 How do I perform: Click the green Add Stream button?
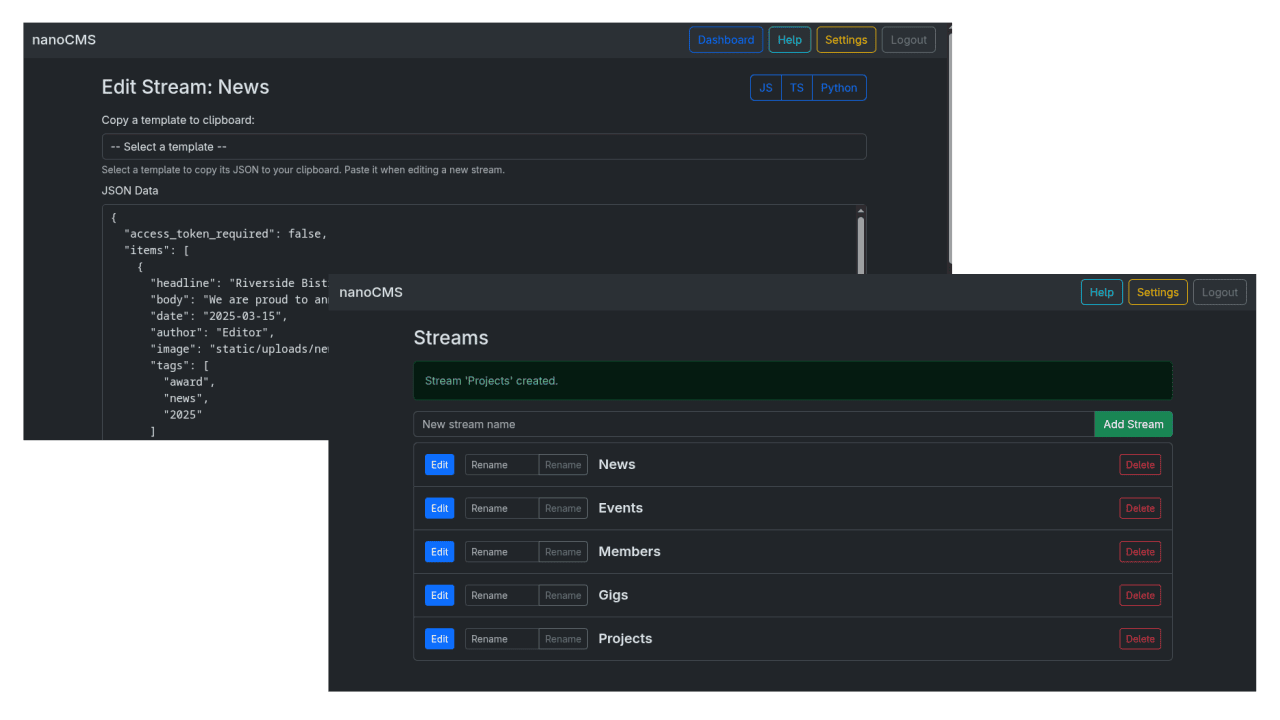[x=1134, y=424]
